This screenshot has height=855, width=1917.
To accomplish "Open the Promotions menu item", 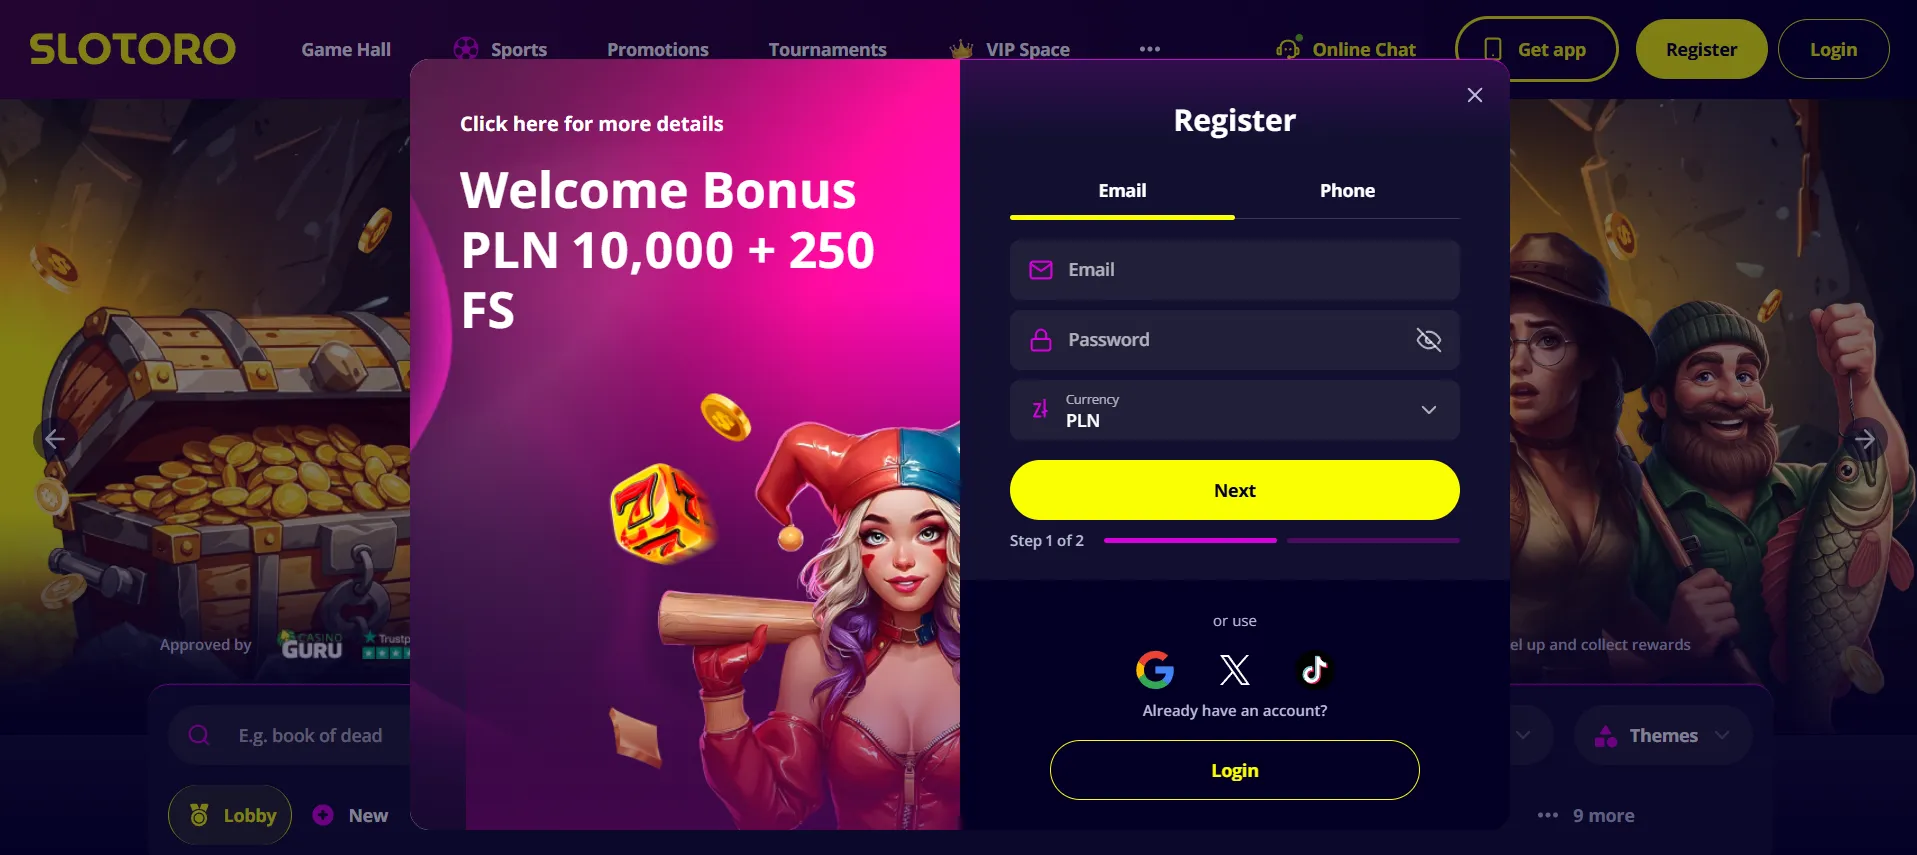I will 658,49.
